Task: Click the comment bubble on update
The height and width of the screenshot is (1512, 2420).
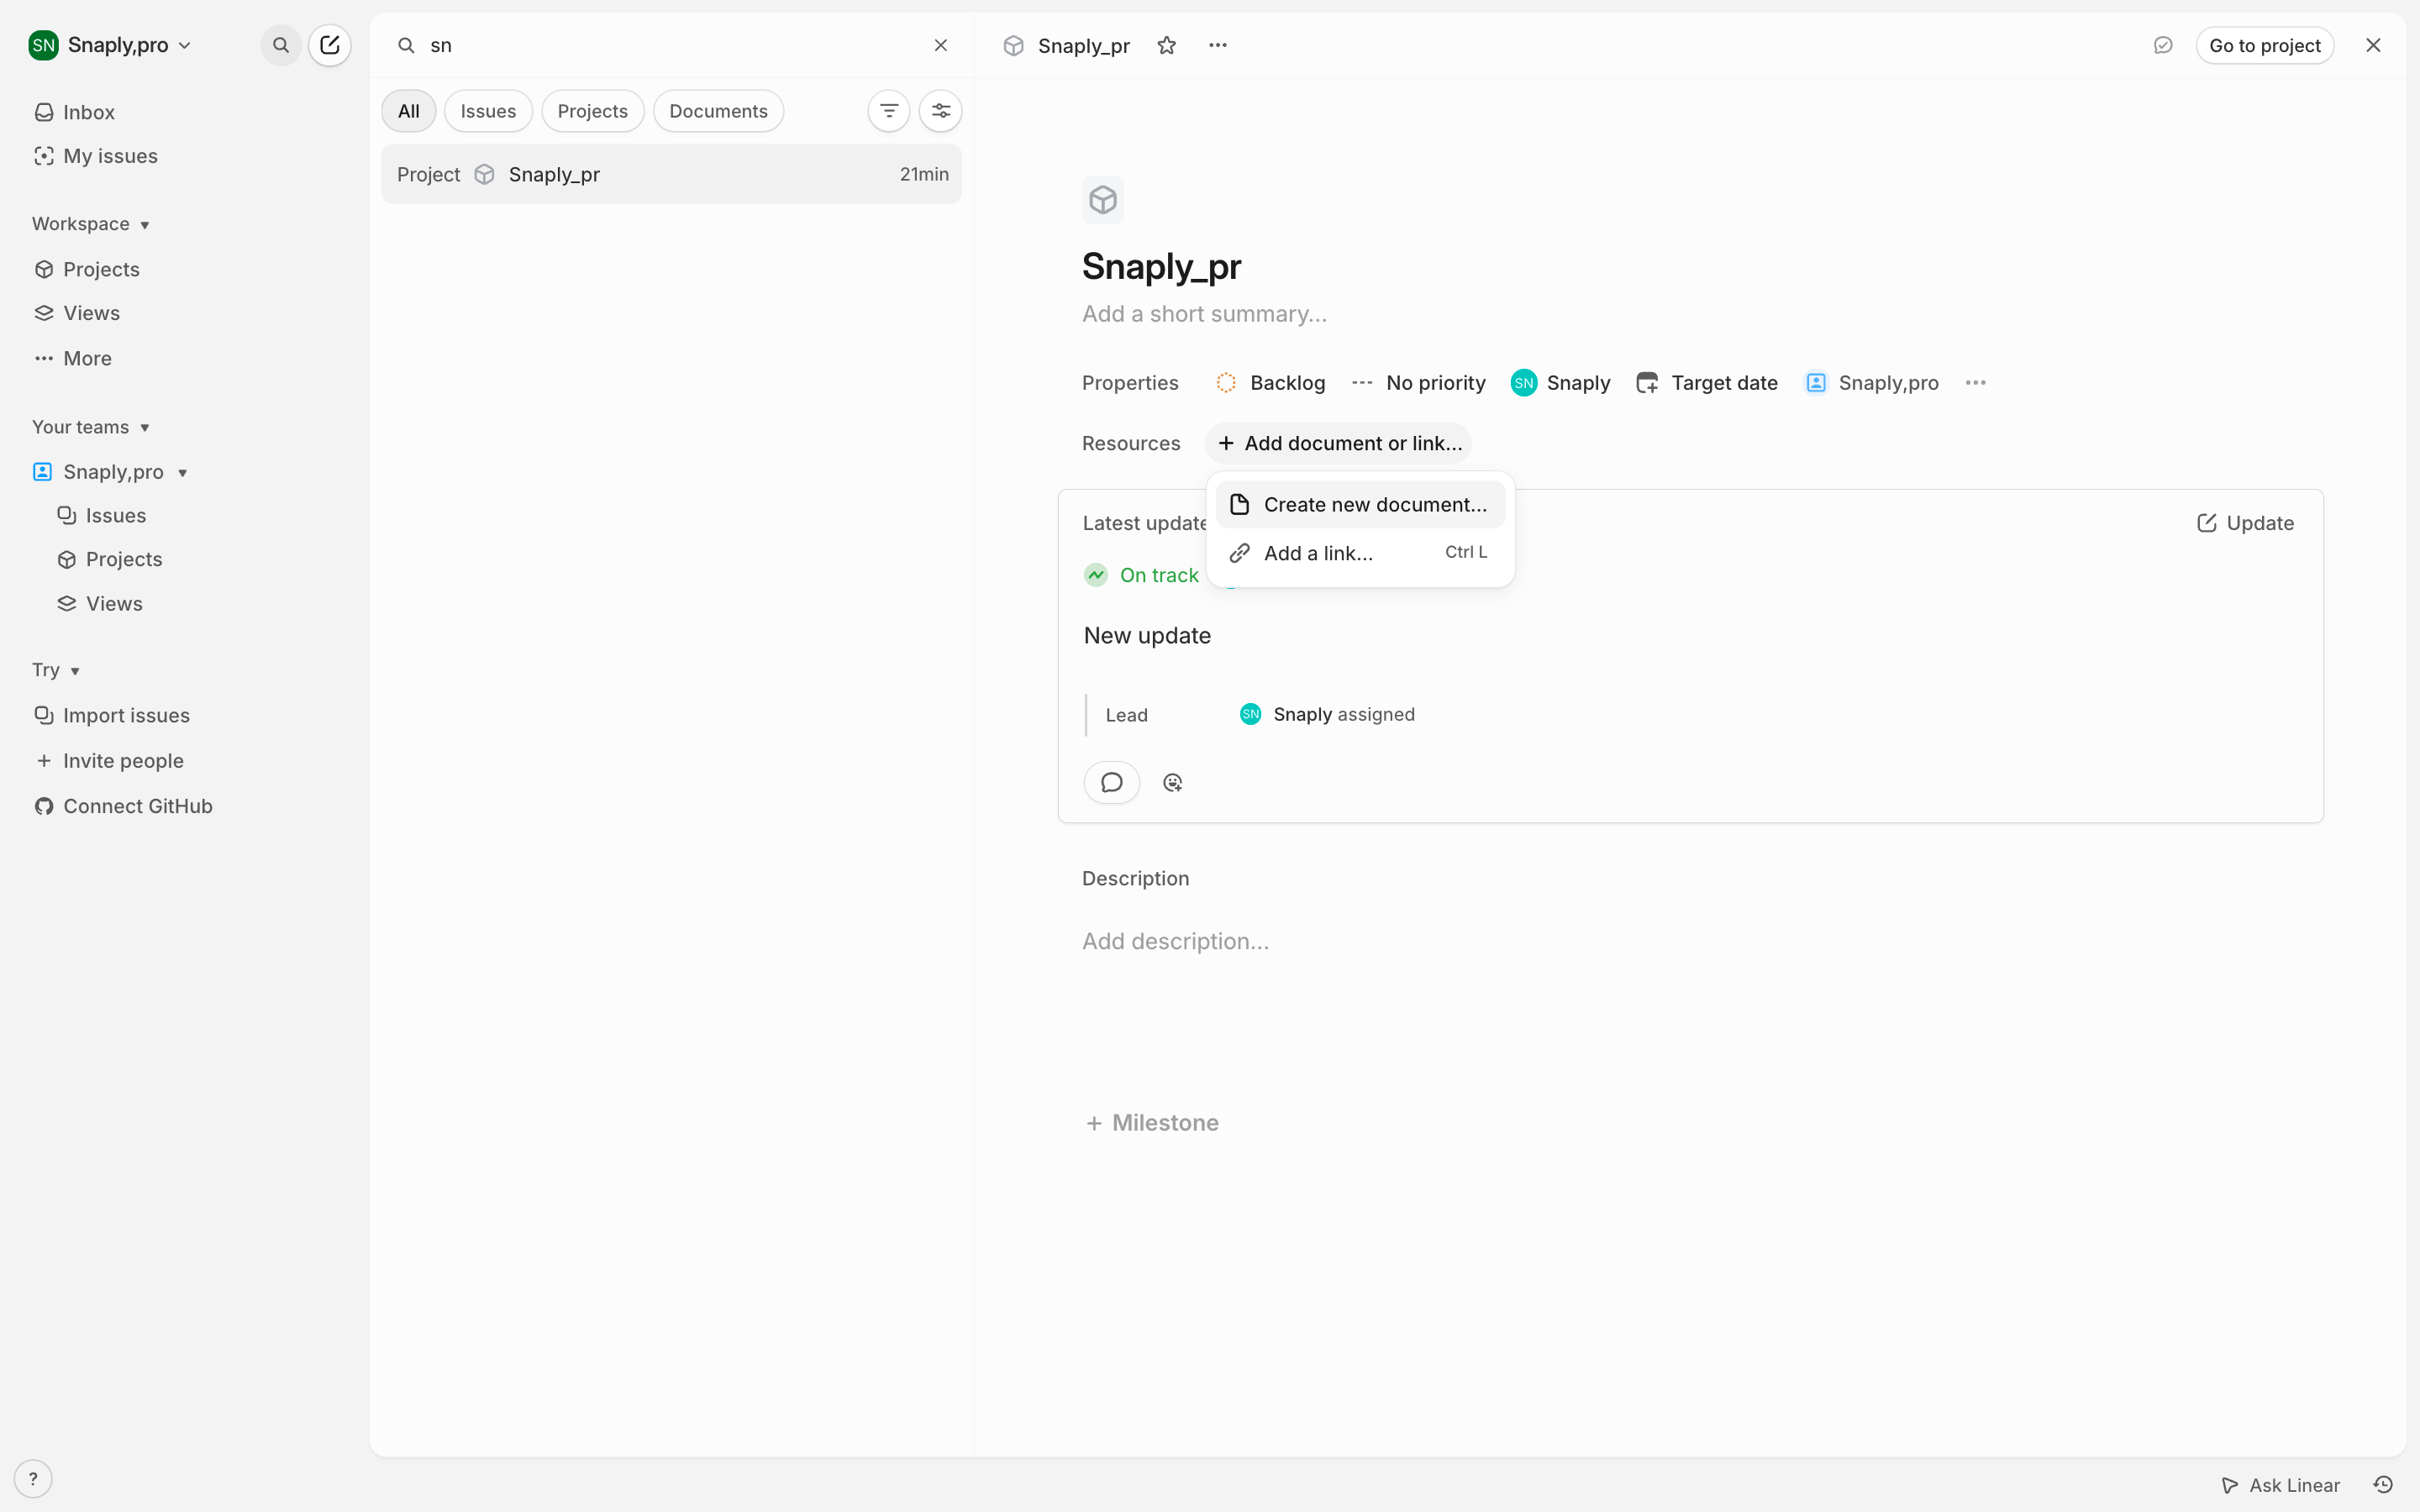Action: point(1111,782)
